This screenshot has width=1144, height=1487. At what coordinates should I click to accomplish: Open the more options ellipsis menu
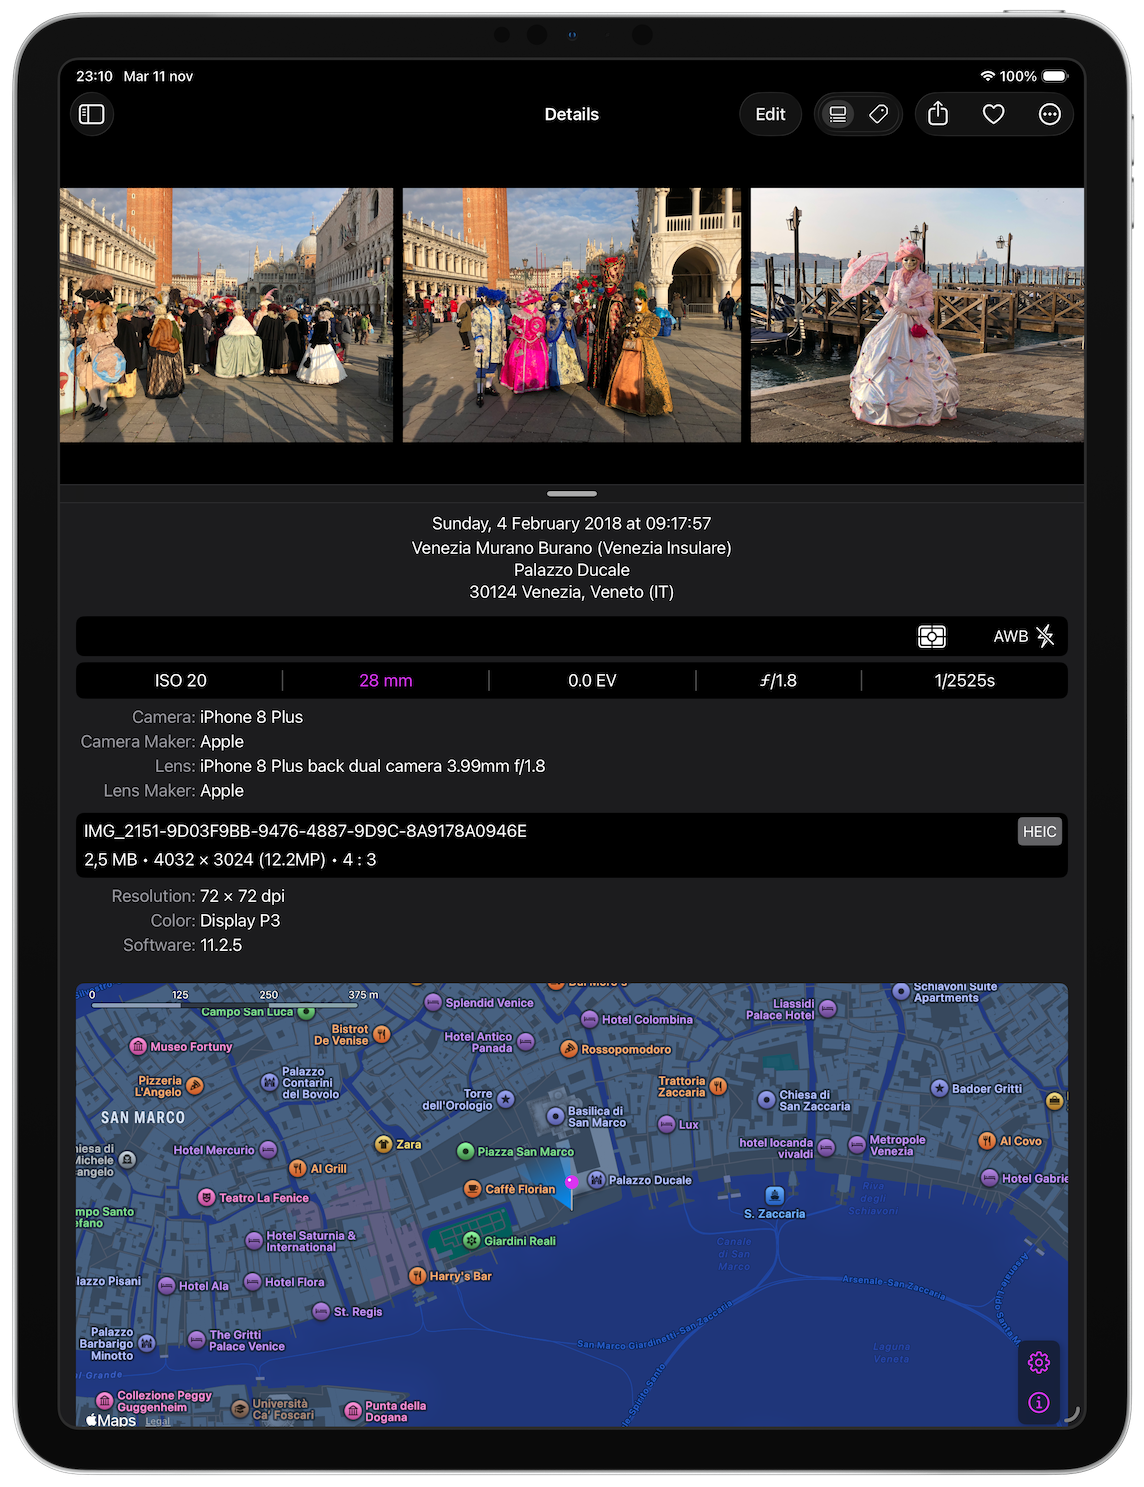(x=1049, y=114)
